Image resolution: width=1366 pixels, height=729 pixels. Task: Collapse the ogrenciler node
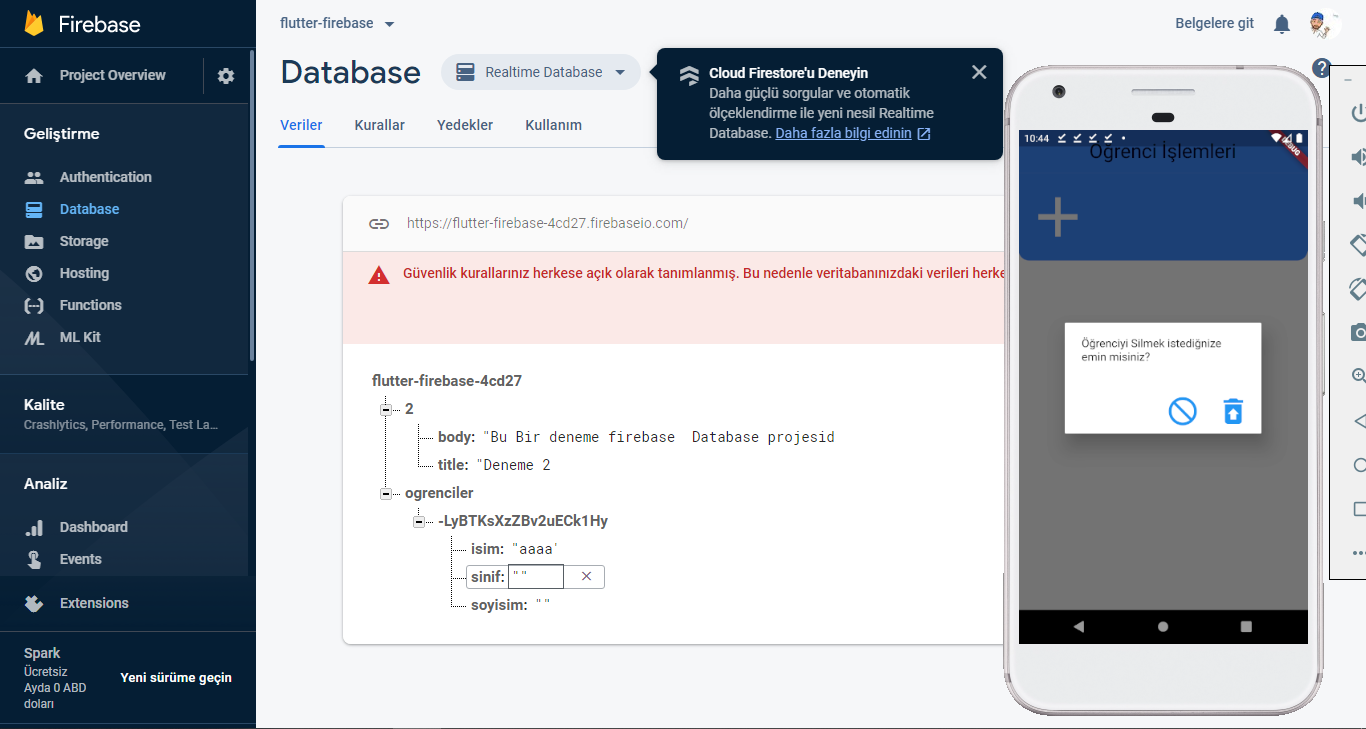385,493
